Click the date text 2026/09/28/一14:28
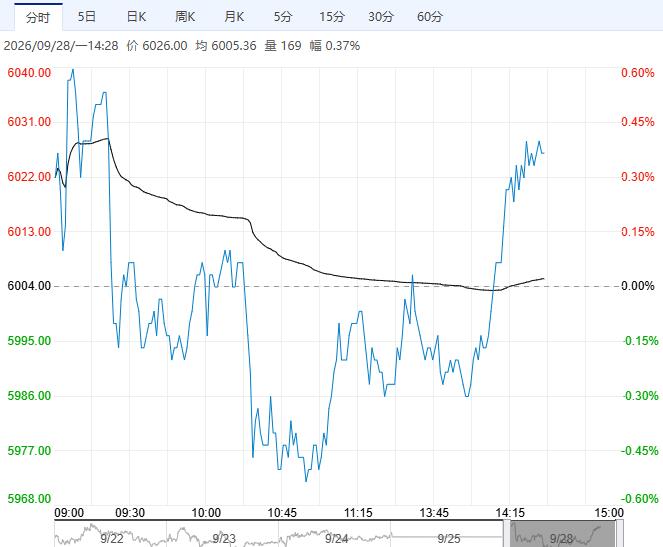The width and height of the screenshot is (663, 547). [x=61, y=46]
